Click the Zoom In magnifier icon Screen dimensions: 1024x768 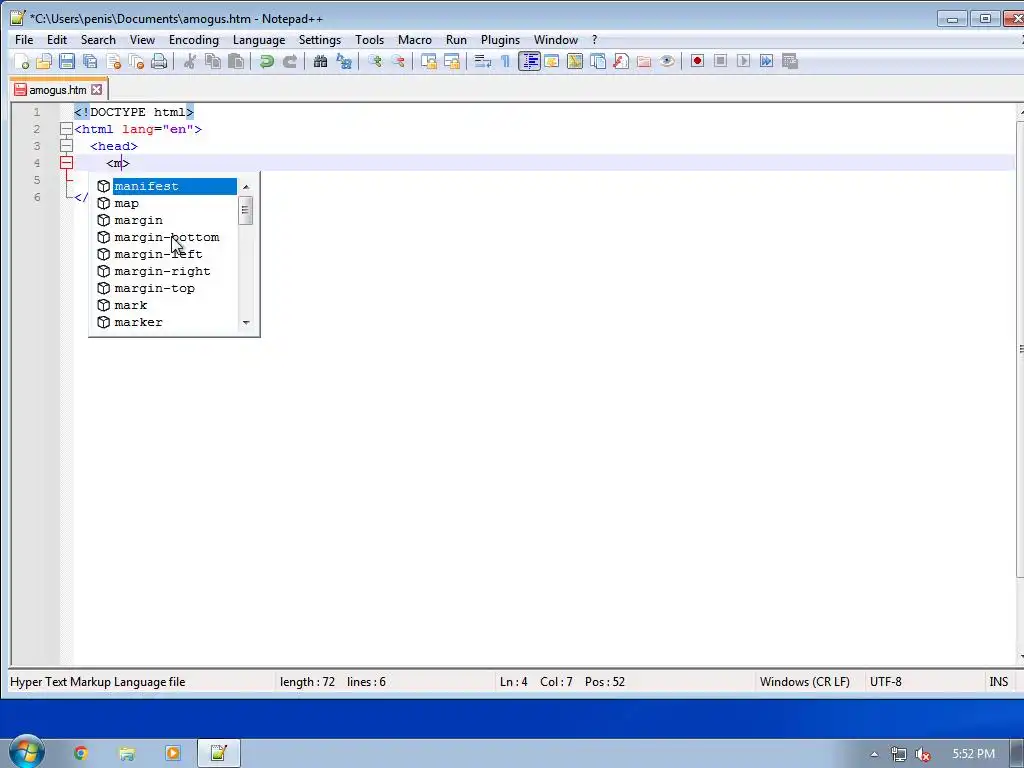(x=375, y=61)
